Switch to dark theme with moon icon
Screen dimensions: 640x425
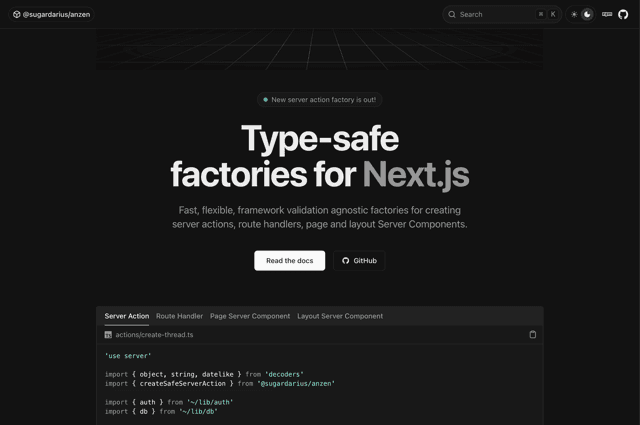587,14
